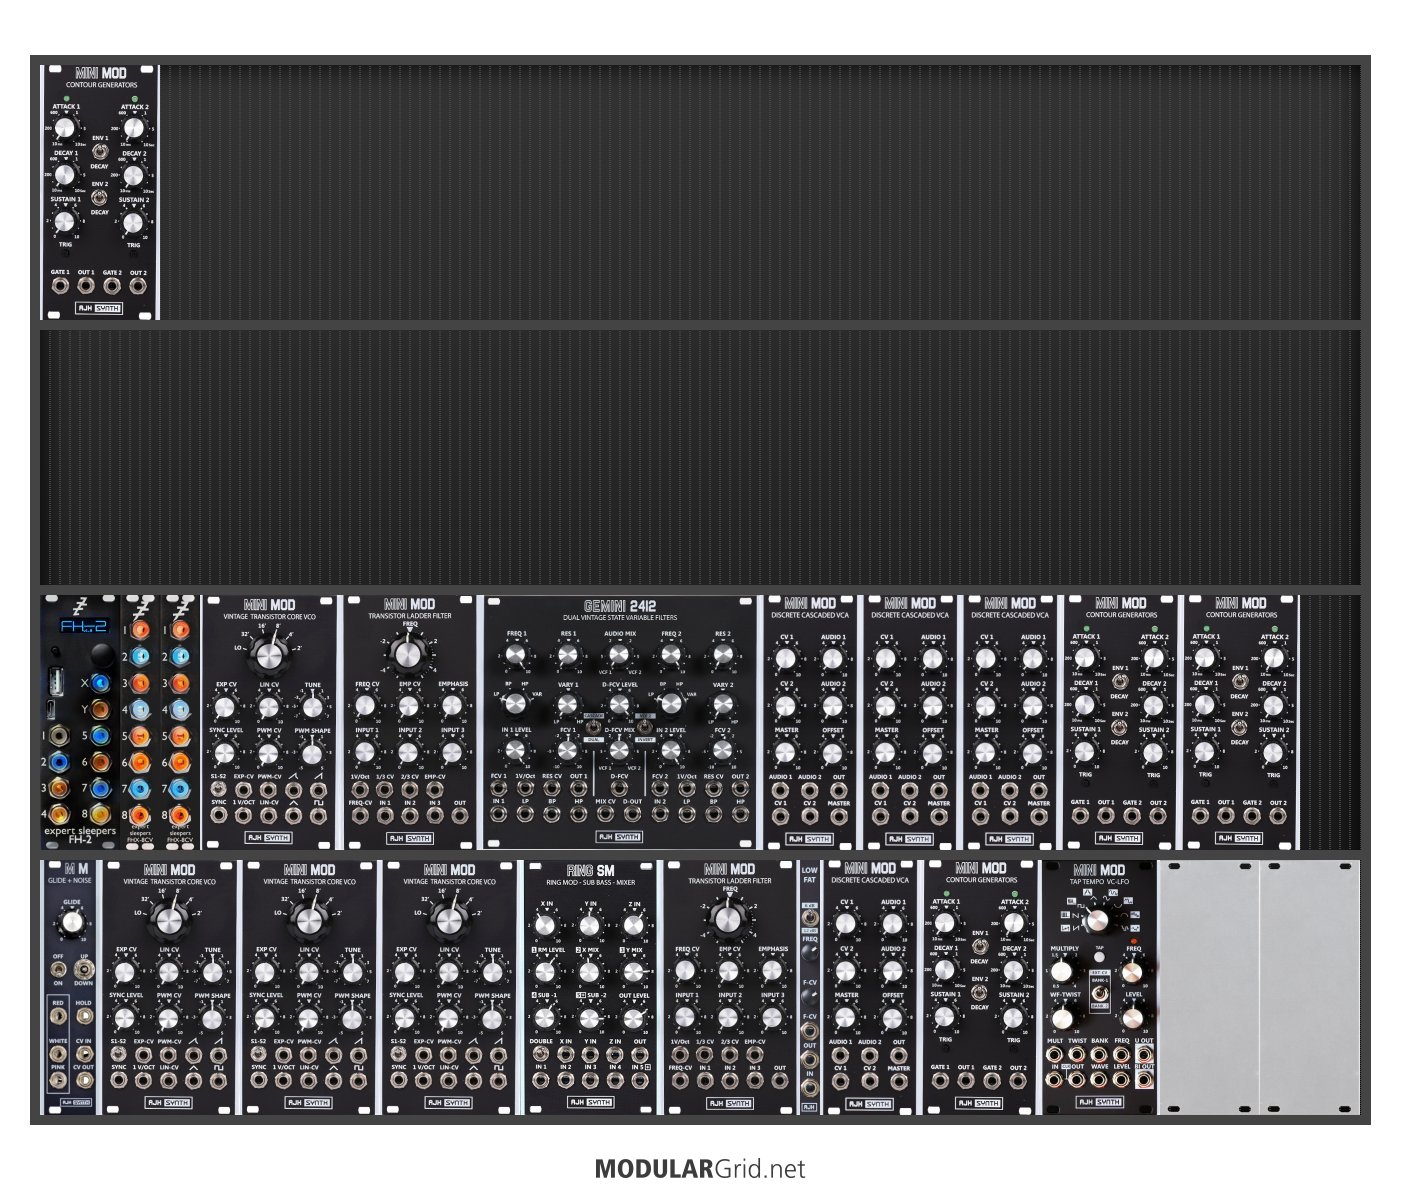The width and height of the screenshot is (1401, 1190).
Task: Click the FH-2 blue OLED display
Action: pos(85,626)
